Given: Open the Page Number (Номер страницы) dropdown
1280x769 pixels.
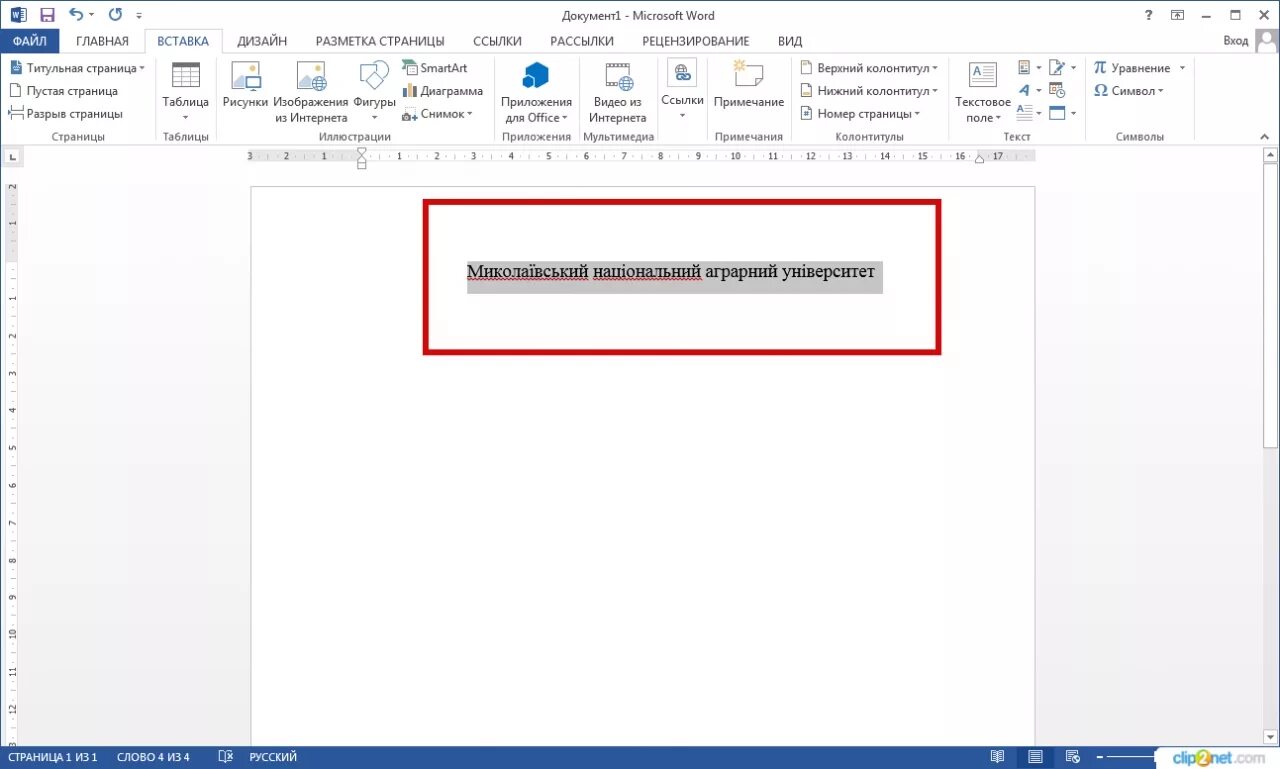Looking at the screenshot, I should pyautogui.click(x=860, y=114).
